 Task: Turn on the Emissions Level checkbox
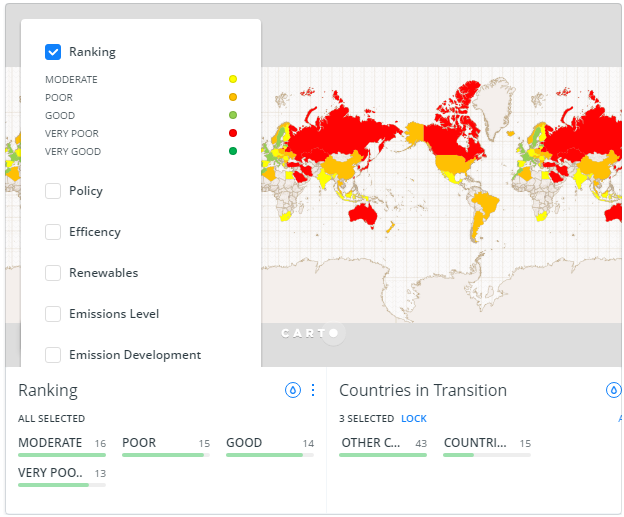coord(53,314)
